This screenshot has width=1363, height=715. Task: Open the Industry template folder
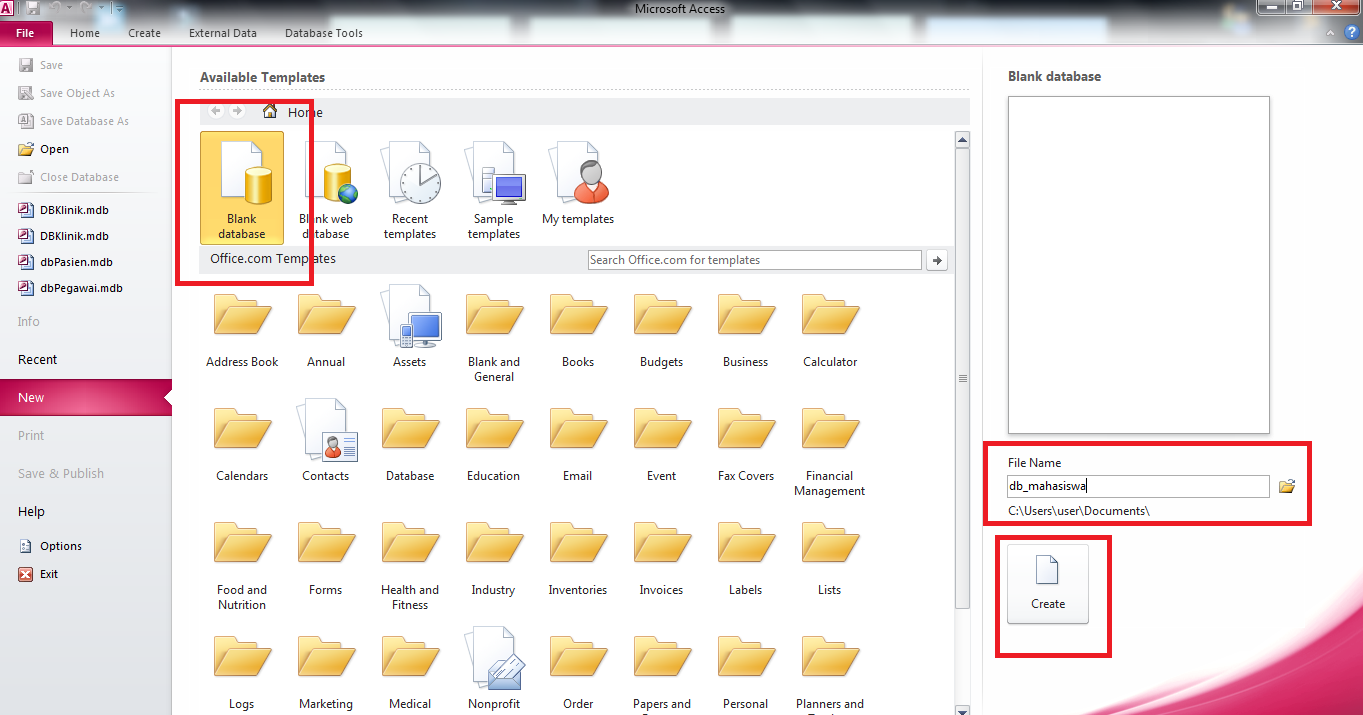(494, 557)
